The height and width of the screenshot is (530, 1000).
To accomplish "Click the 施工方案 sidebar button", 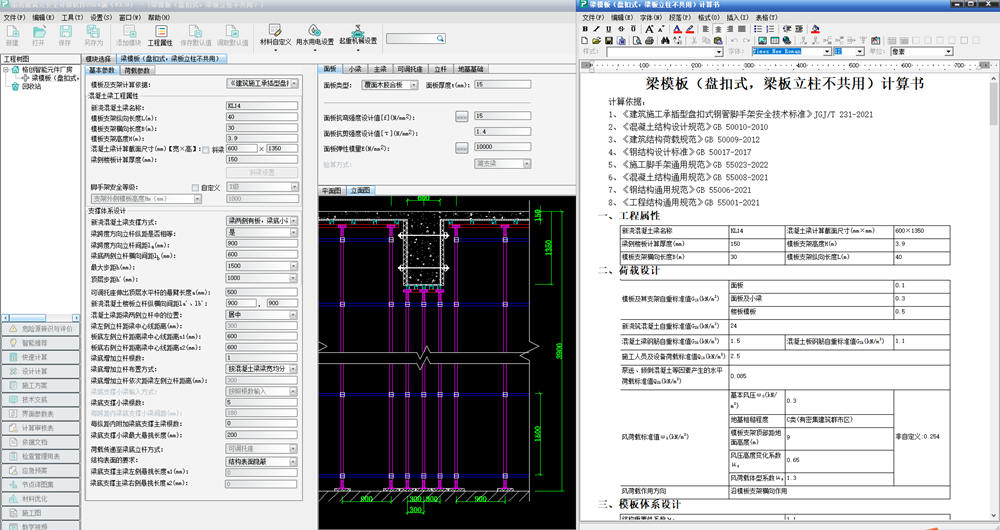I will coord(40,385).
